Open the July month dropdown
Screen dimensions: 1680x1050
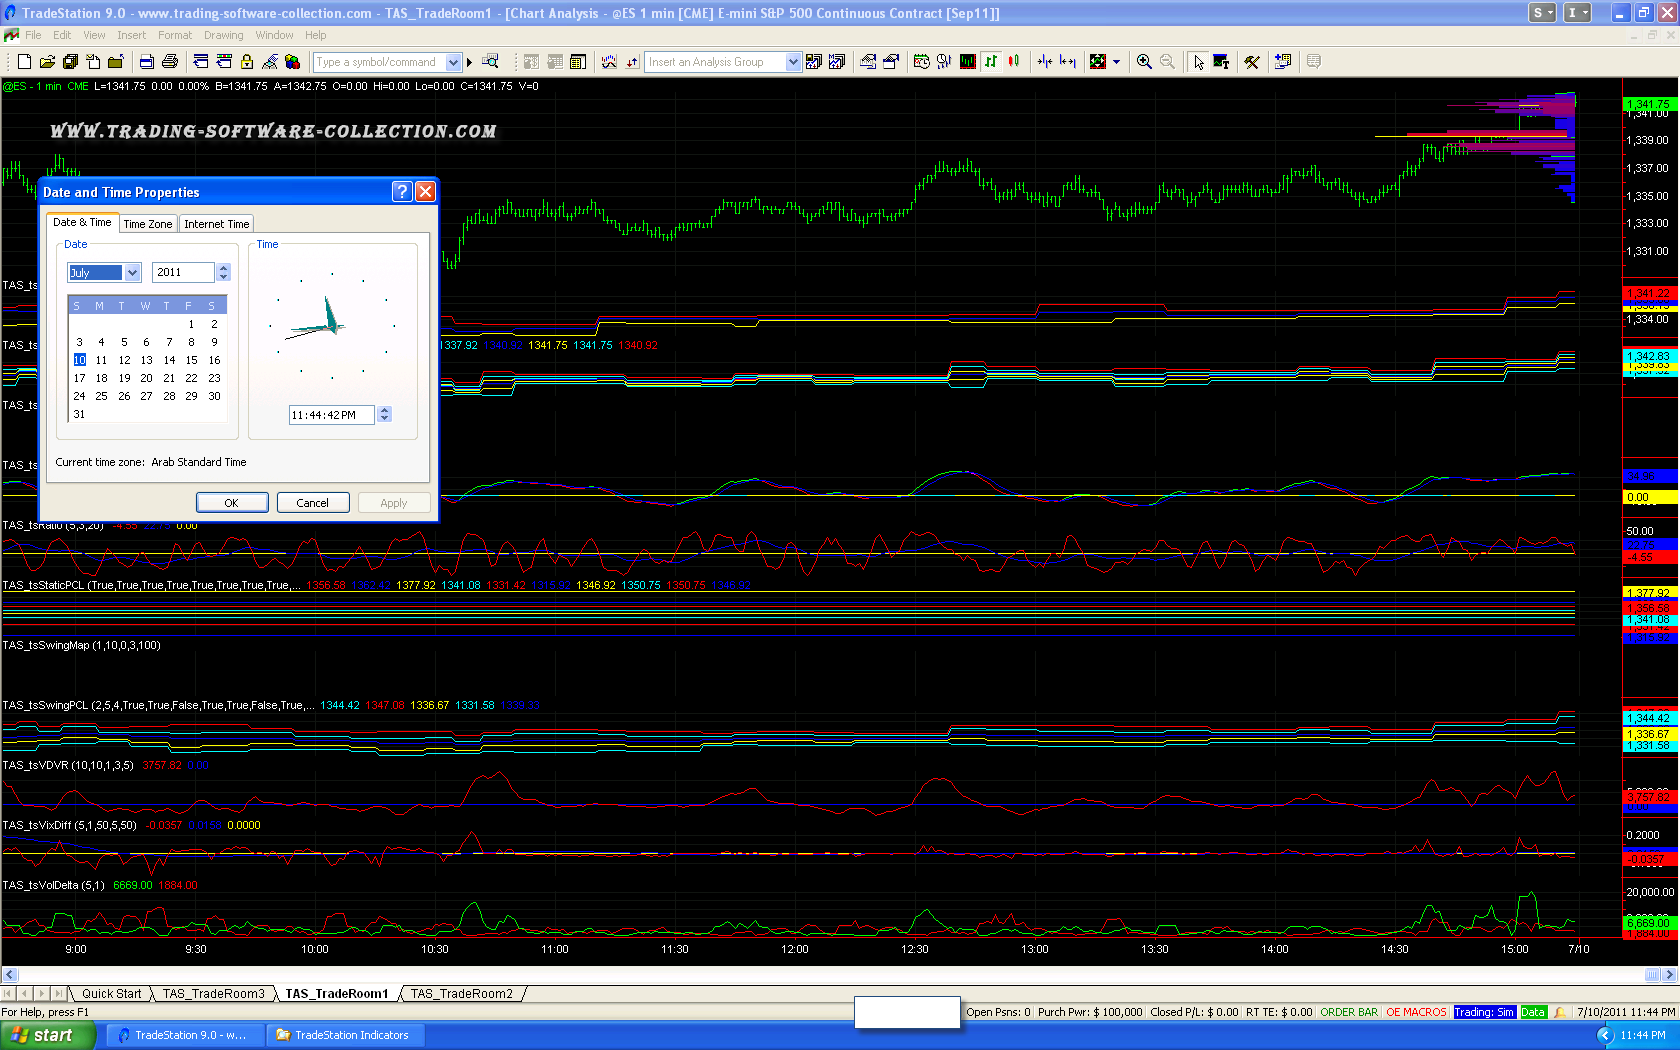(x=132, y=273)
